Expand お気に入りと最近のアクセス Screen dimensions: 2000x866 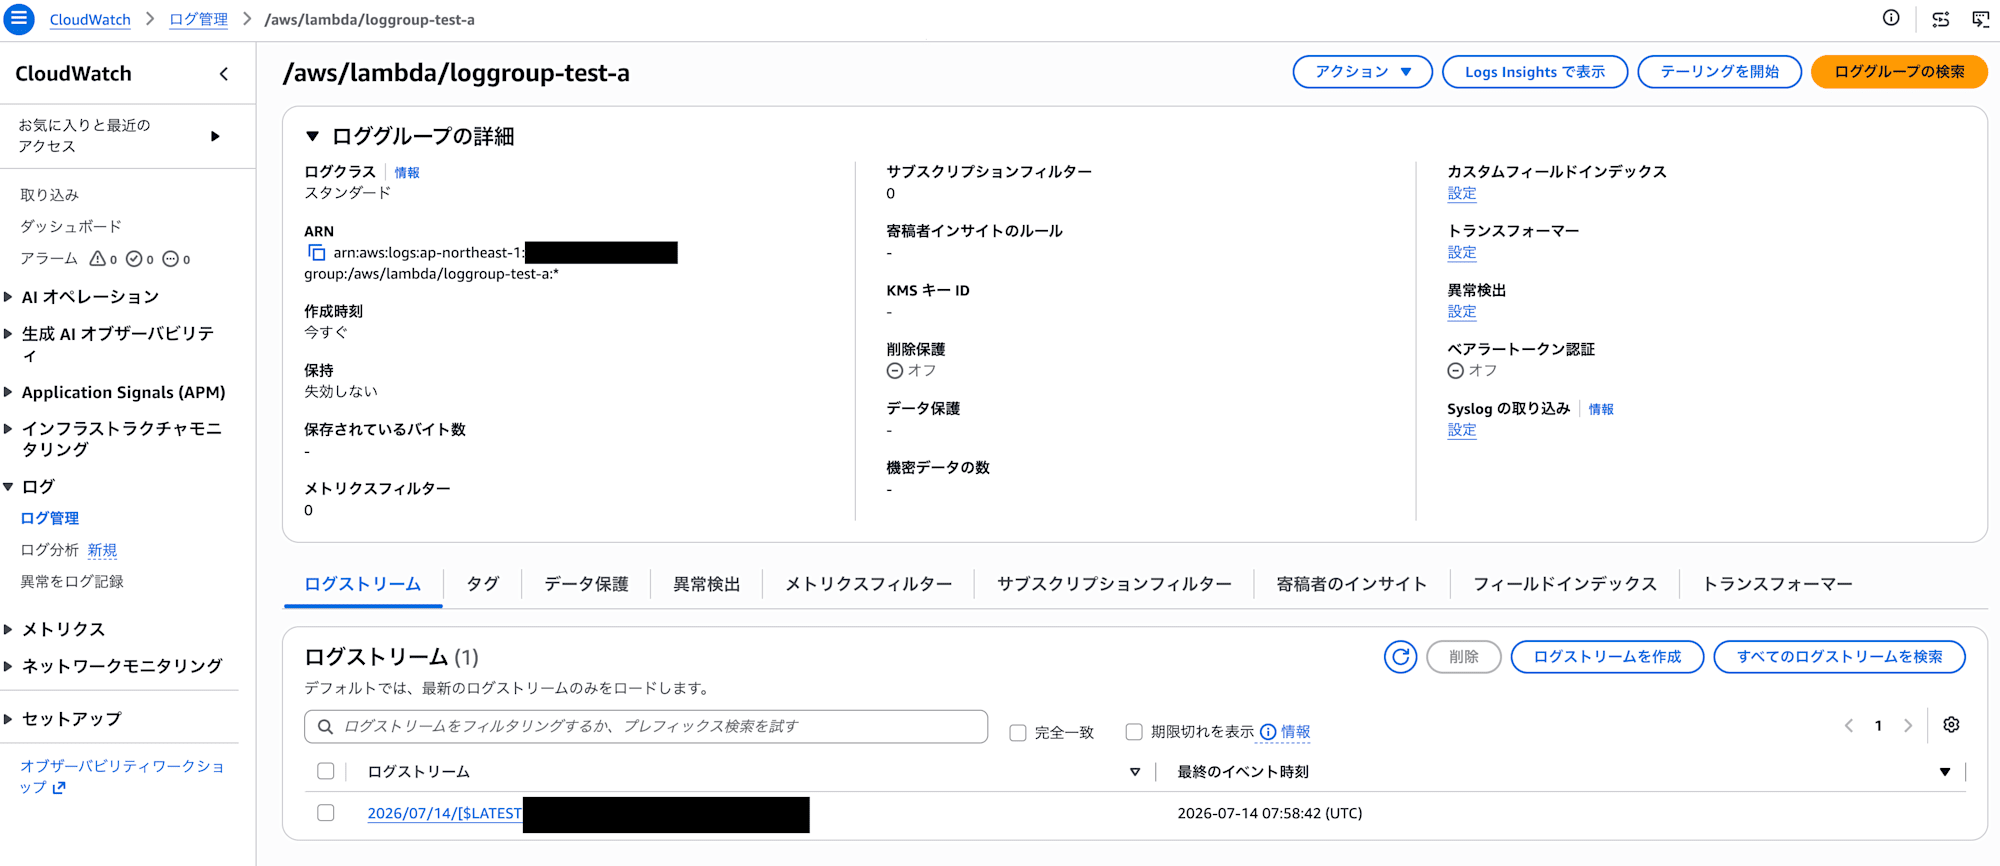pos(215,136)
